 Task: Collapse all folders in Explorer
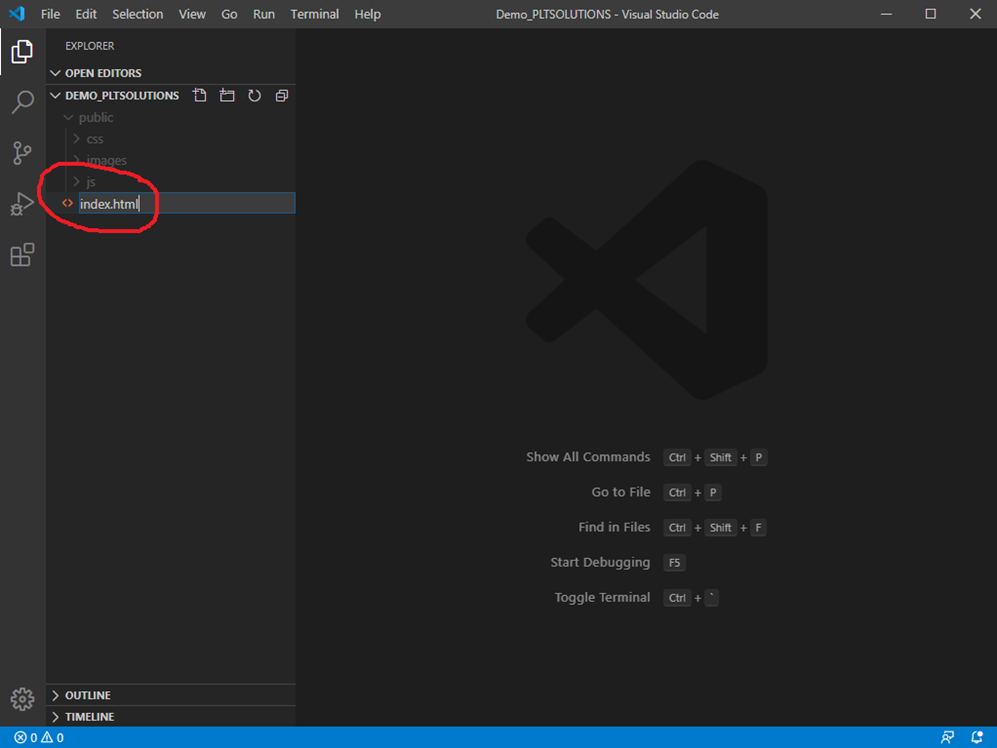tap(282, 95)
